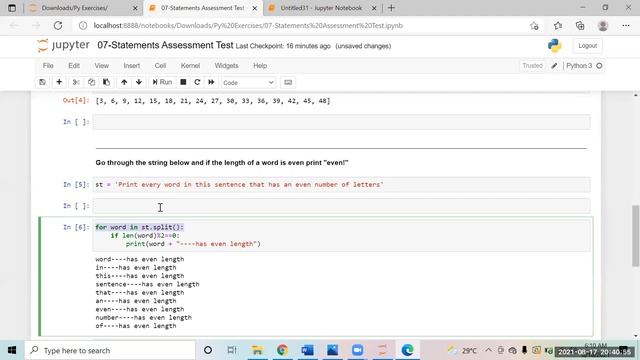Open the Kernel menu
The image size is (640, 360).
click(190, 66)
